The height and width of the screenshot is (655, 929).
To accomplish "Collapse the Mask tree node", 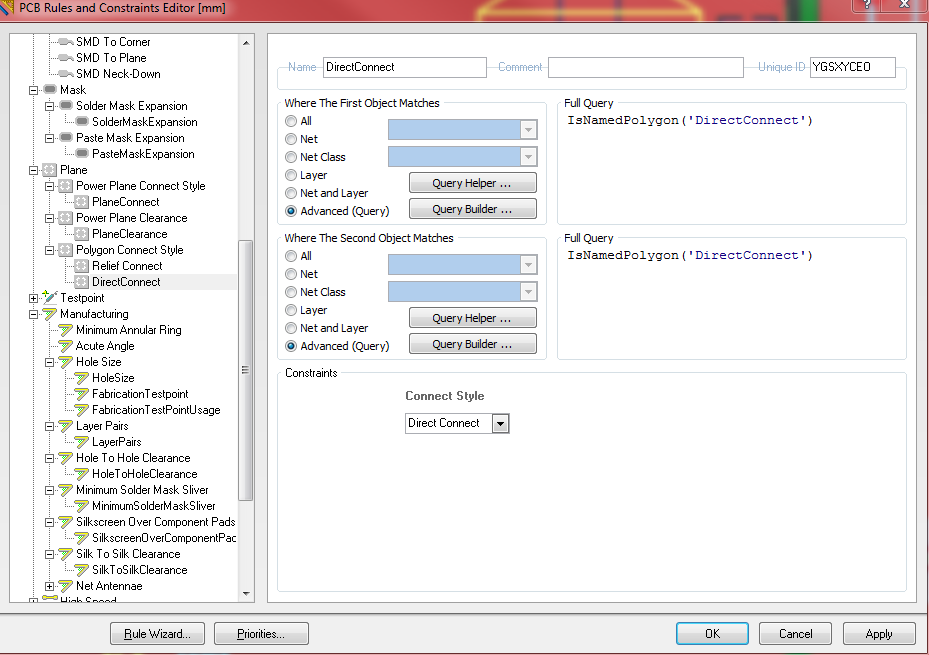I will coord(34,90).
